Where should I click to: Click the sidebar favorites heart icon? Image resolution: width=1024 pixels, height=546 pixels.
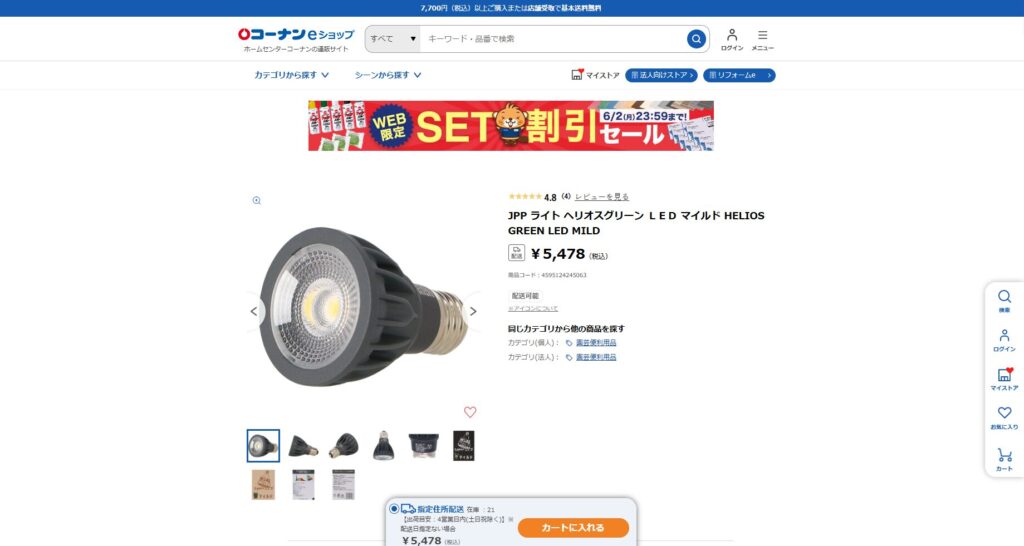pos(1004,418)
